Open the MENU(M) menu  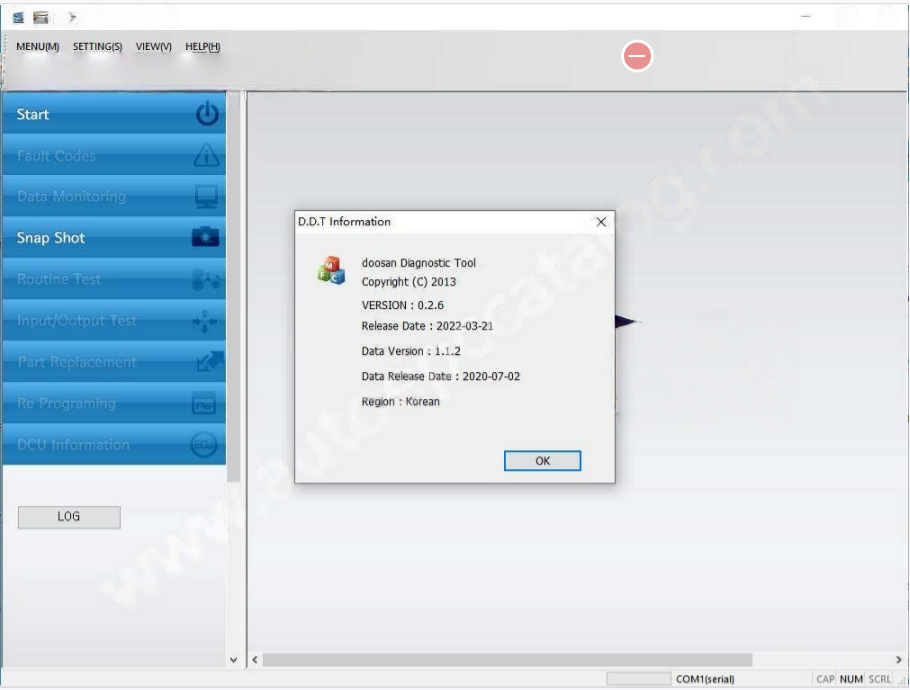click(x=38, y=47)
